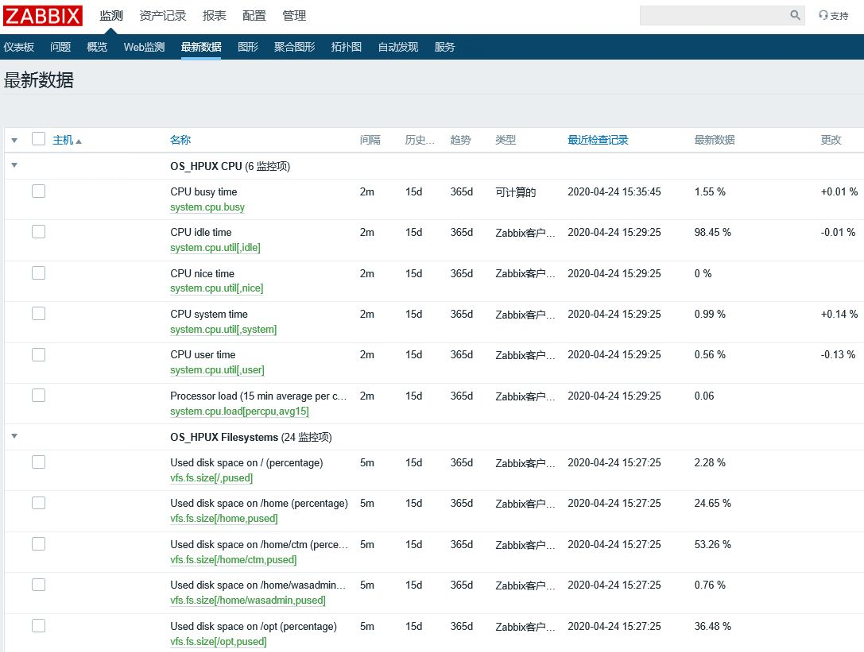This screenshot has height=652, width=864.
Task: Click the system.cpu.busy key
Action: (207, 207)
